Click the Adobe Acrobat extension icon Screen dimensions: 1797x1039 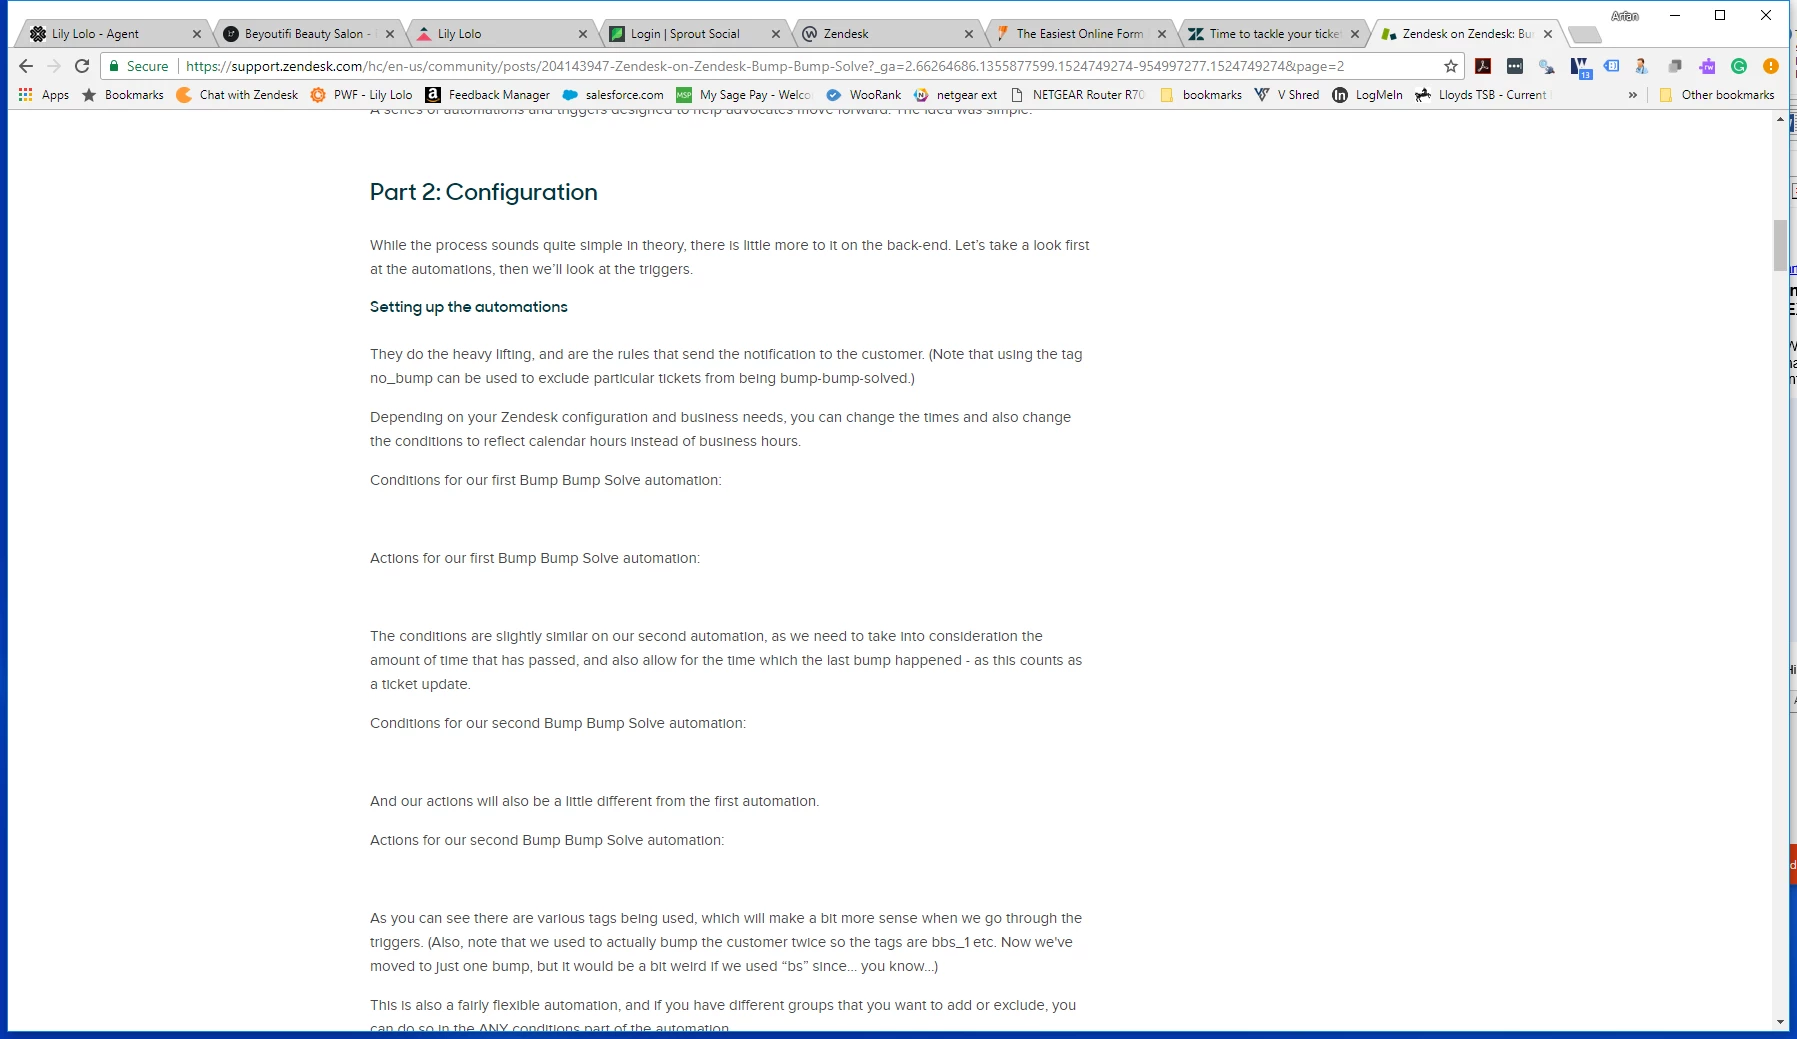[1483, 66]
